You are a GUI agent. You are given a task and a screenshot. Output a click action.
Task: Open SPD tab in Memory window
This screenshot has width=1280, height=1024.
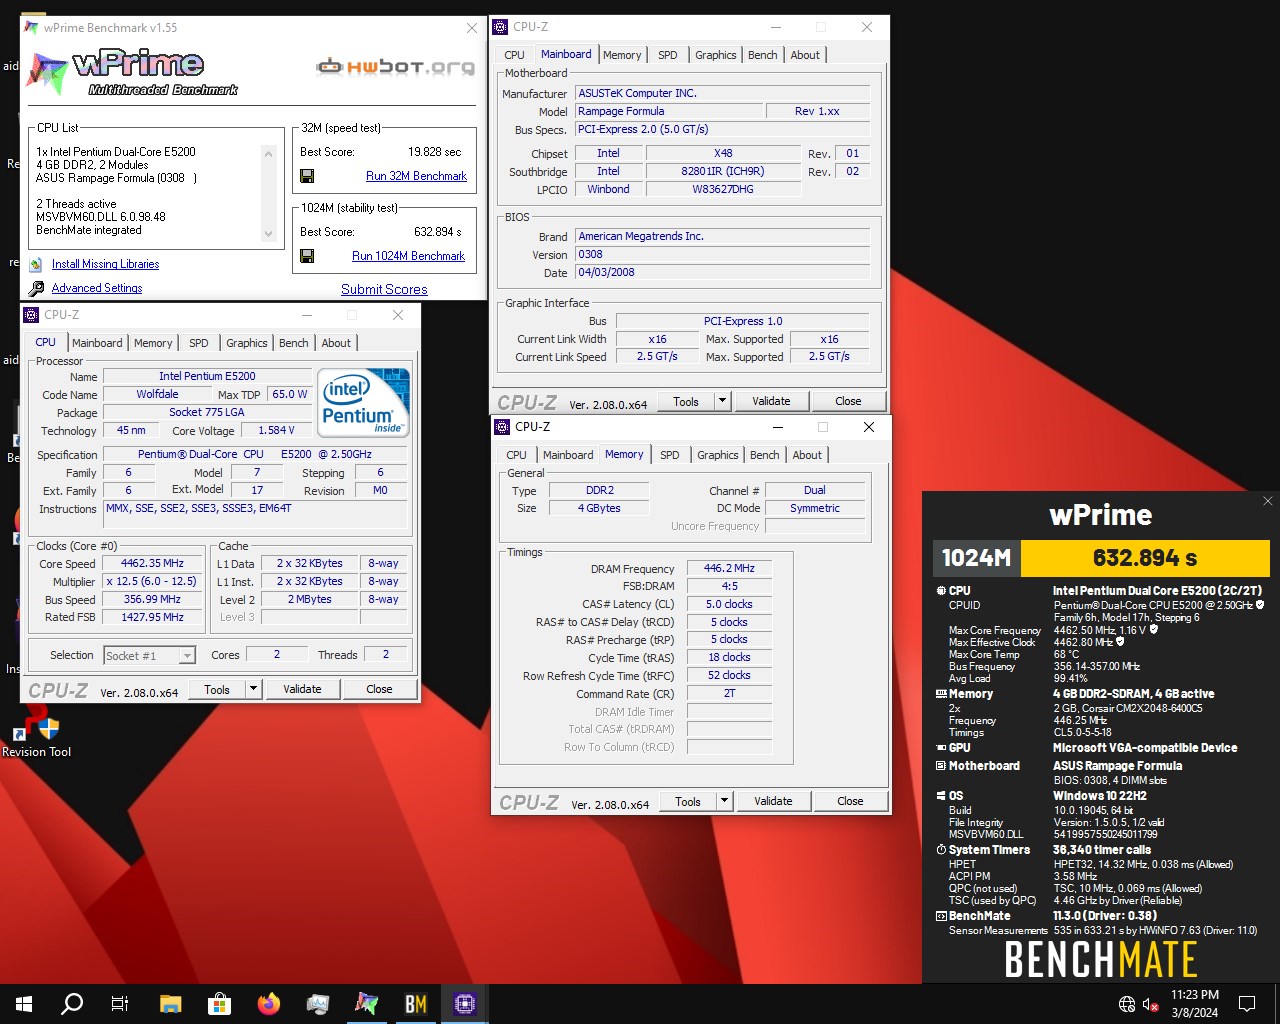(670, 455)
